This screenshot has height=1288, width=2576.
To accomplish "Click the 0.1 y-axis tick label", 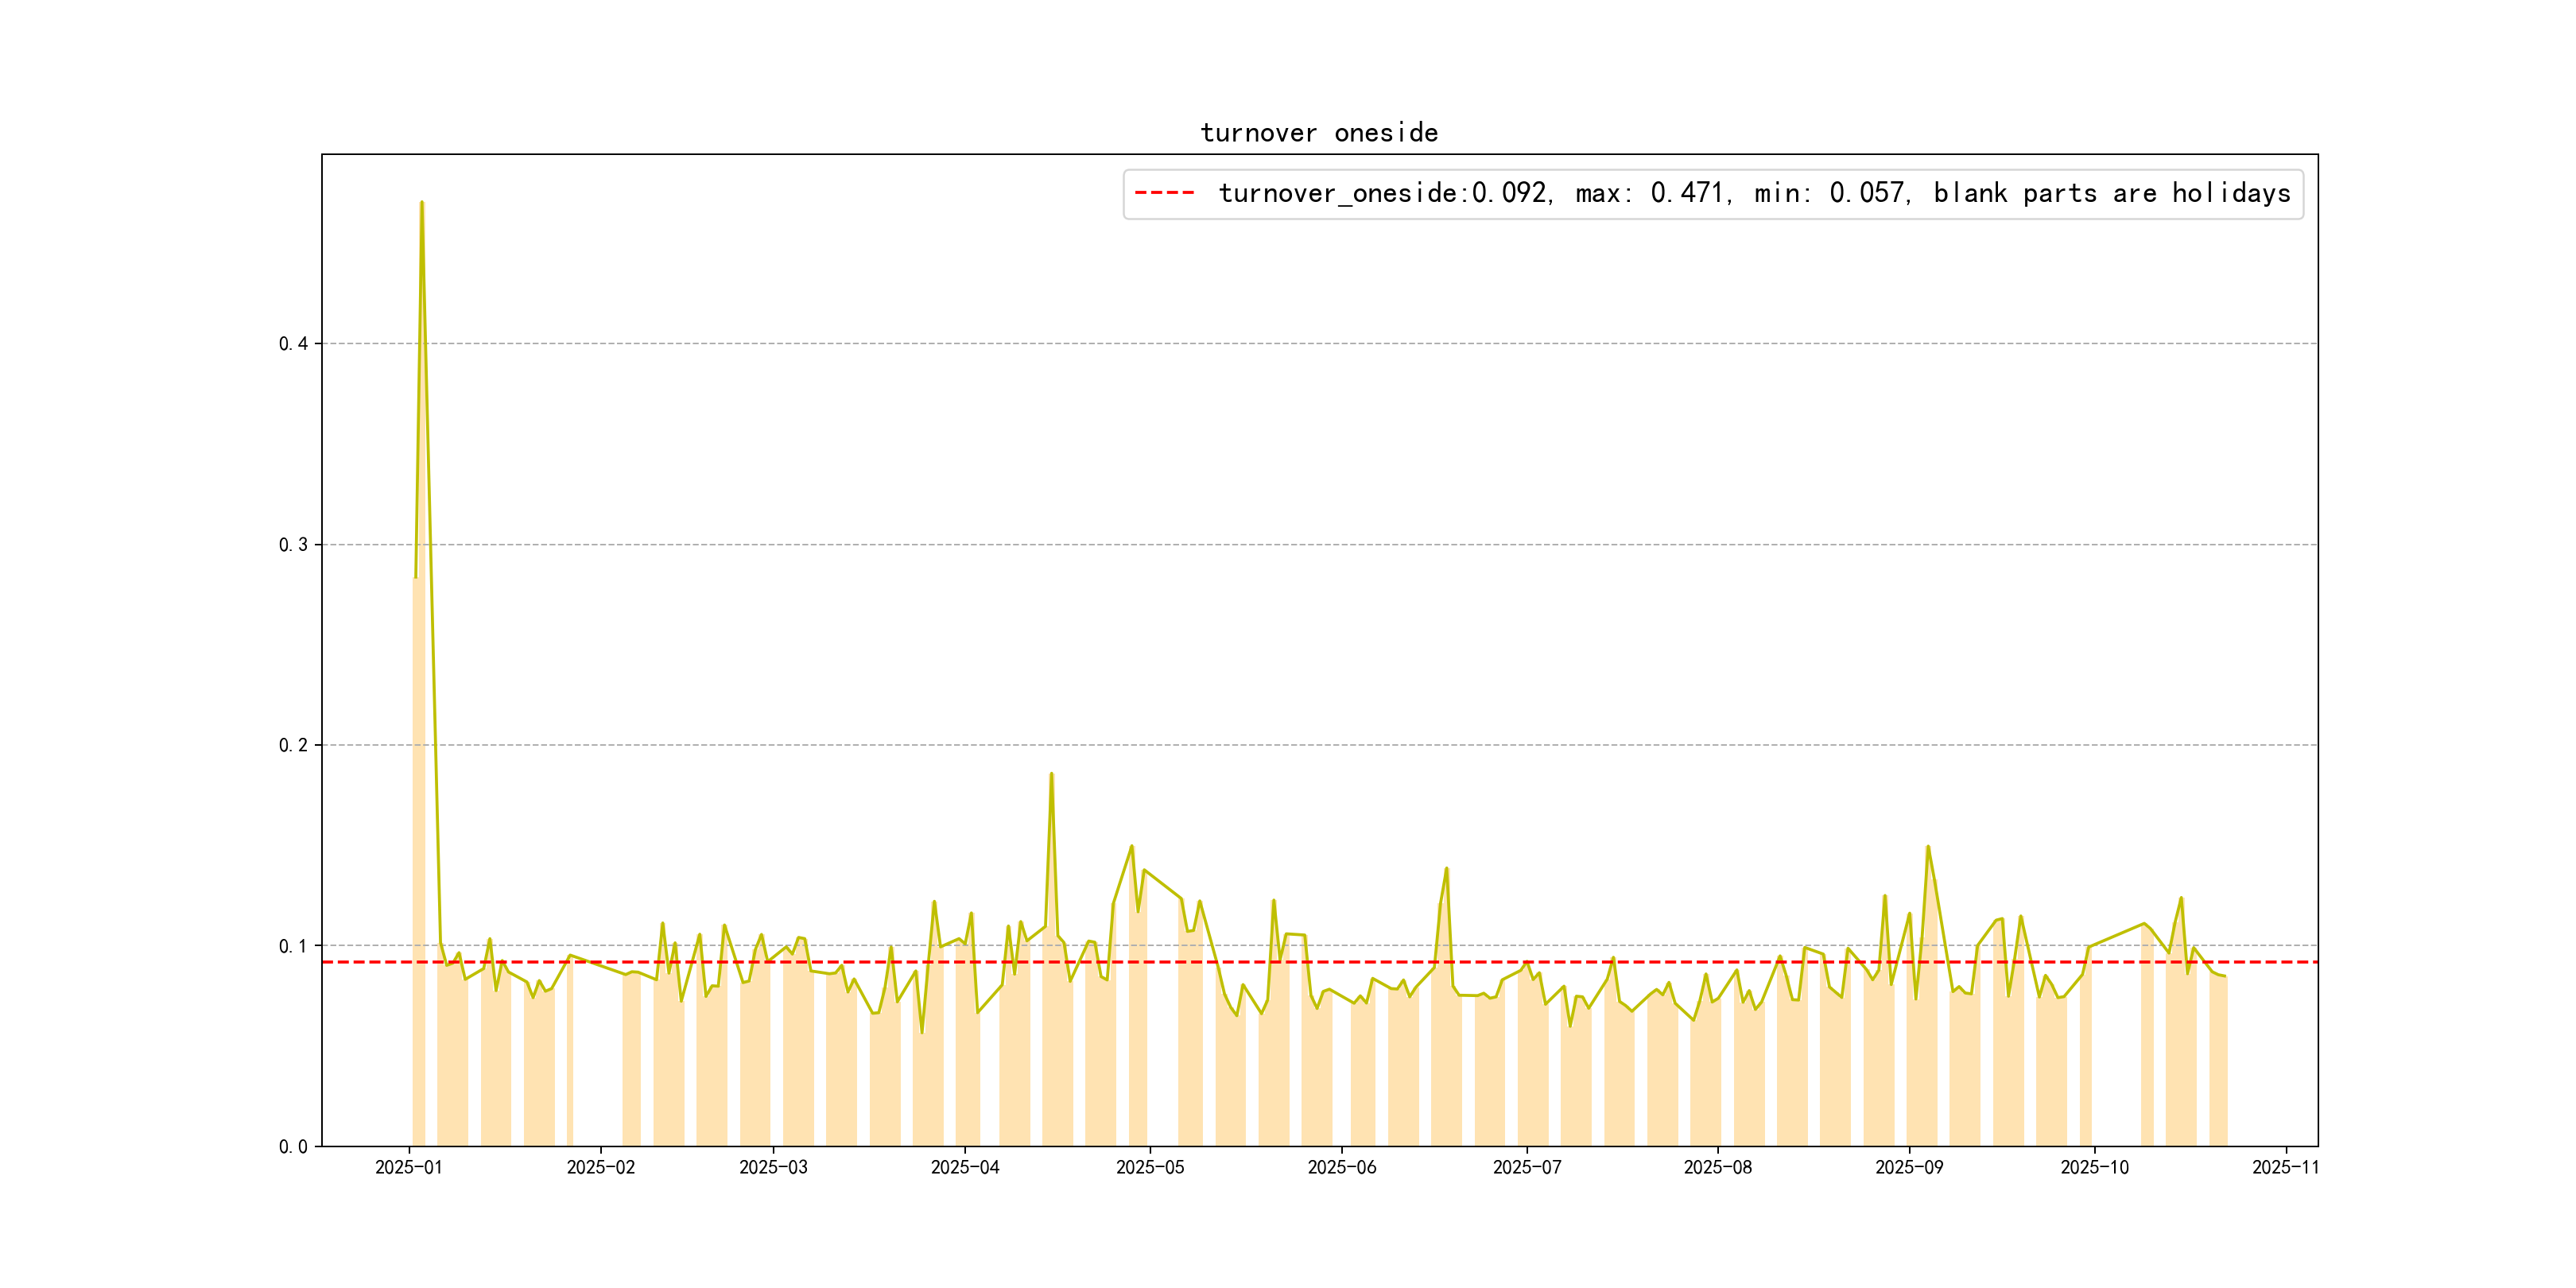I will [293, 946].
